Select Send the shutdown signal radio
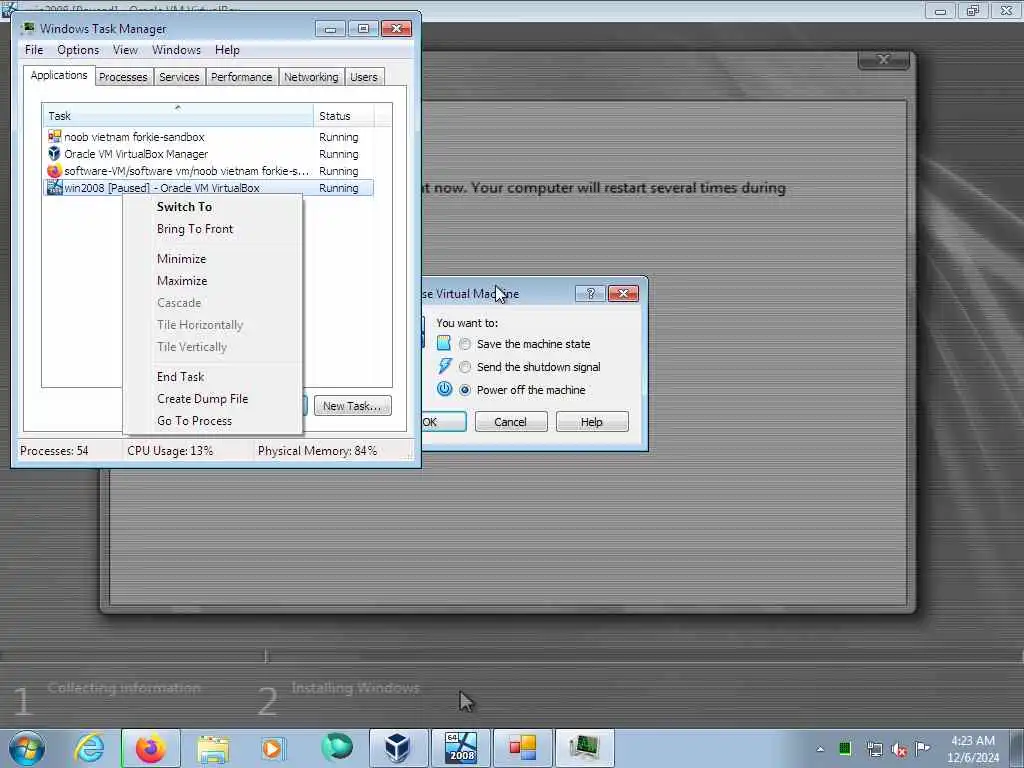The width and height of the screenshot is (1024, 768). point(464,367)
